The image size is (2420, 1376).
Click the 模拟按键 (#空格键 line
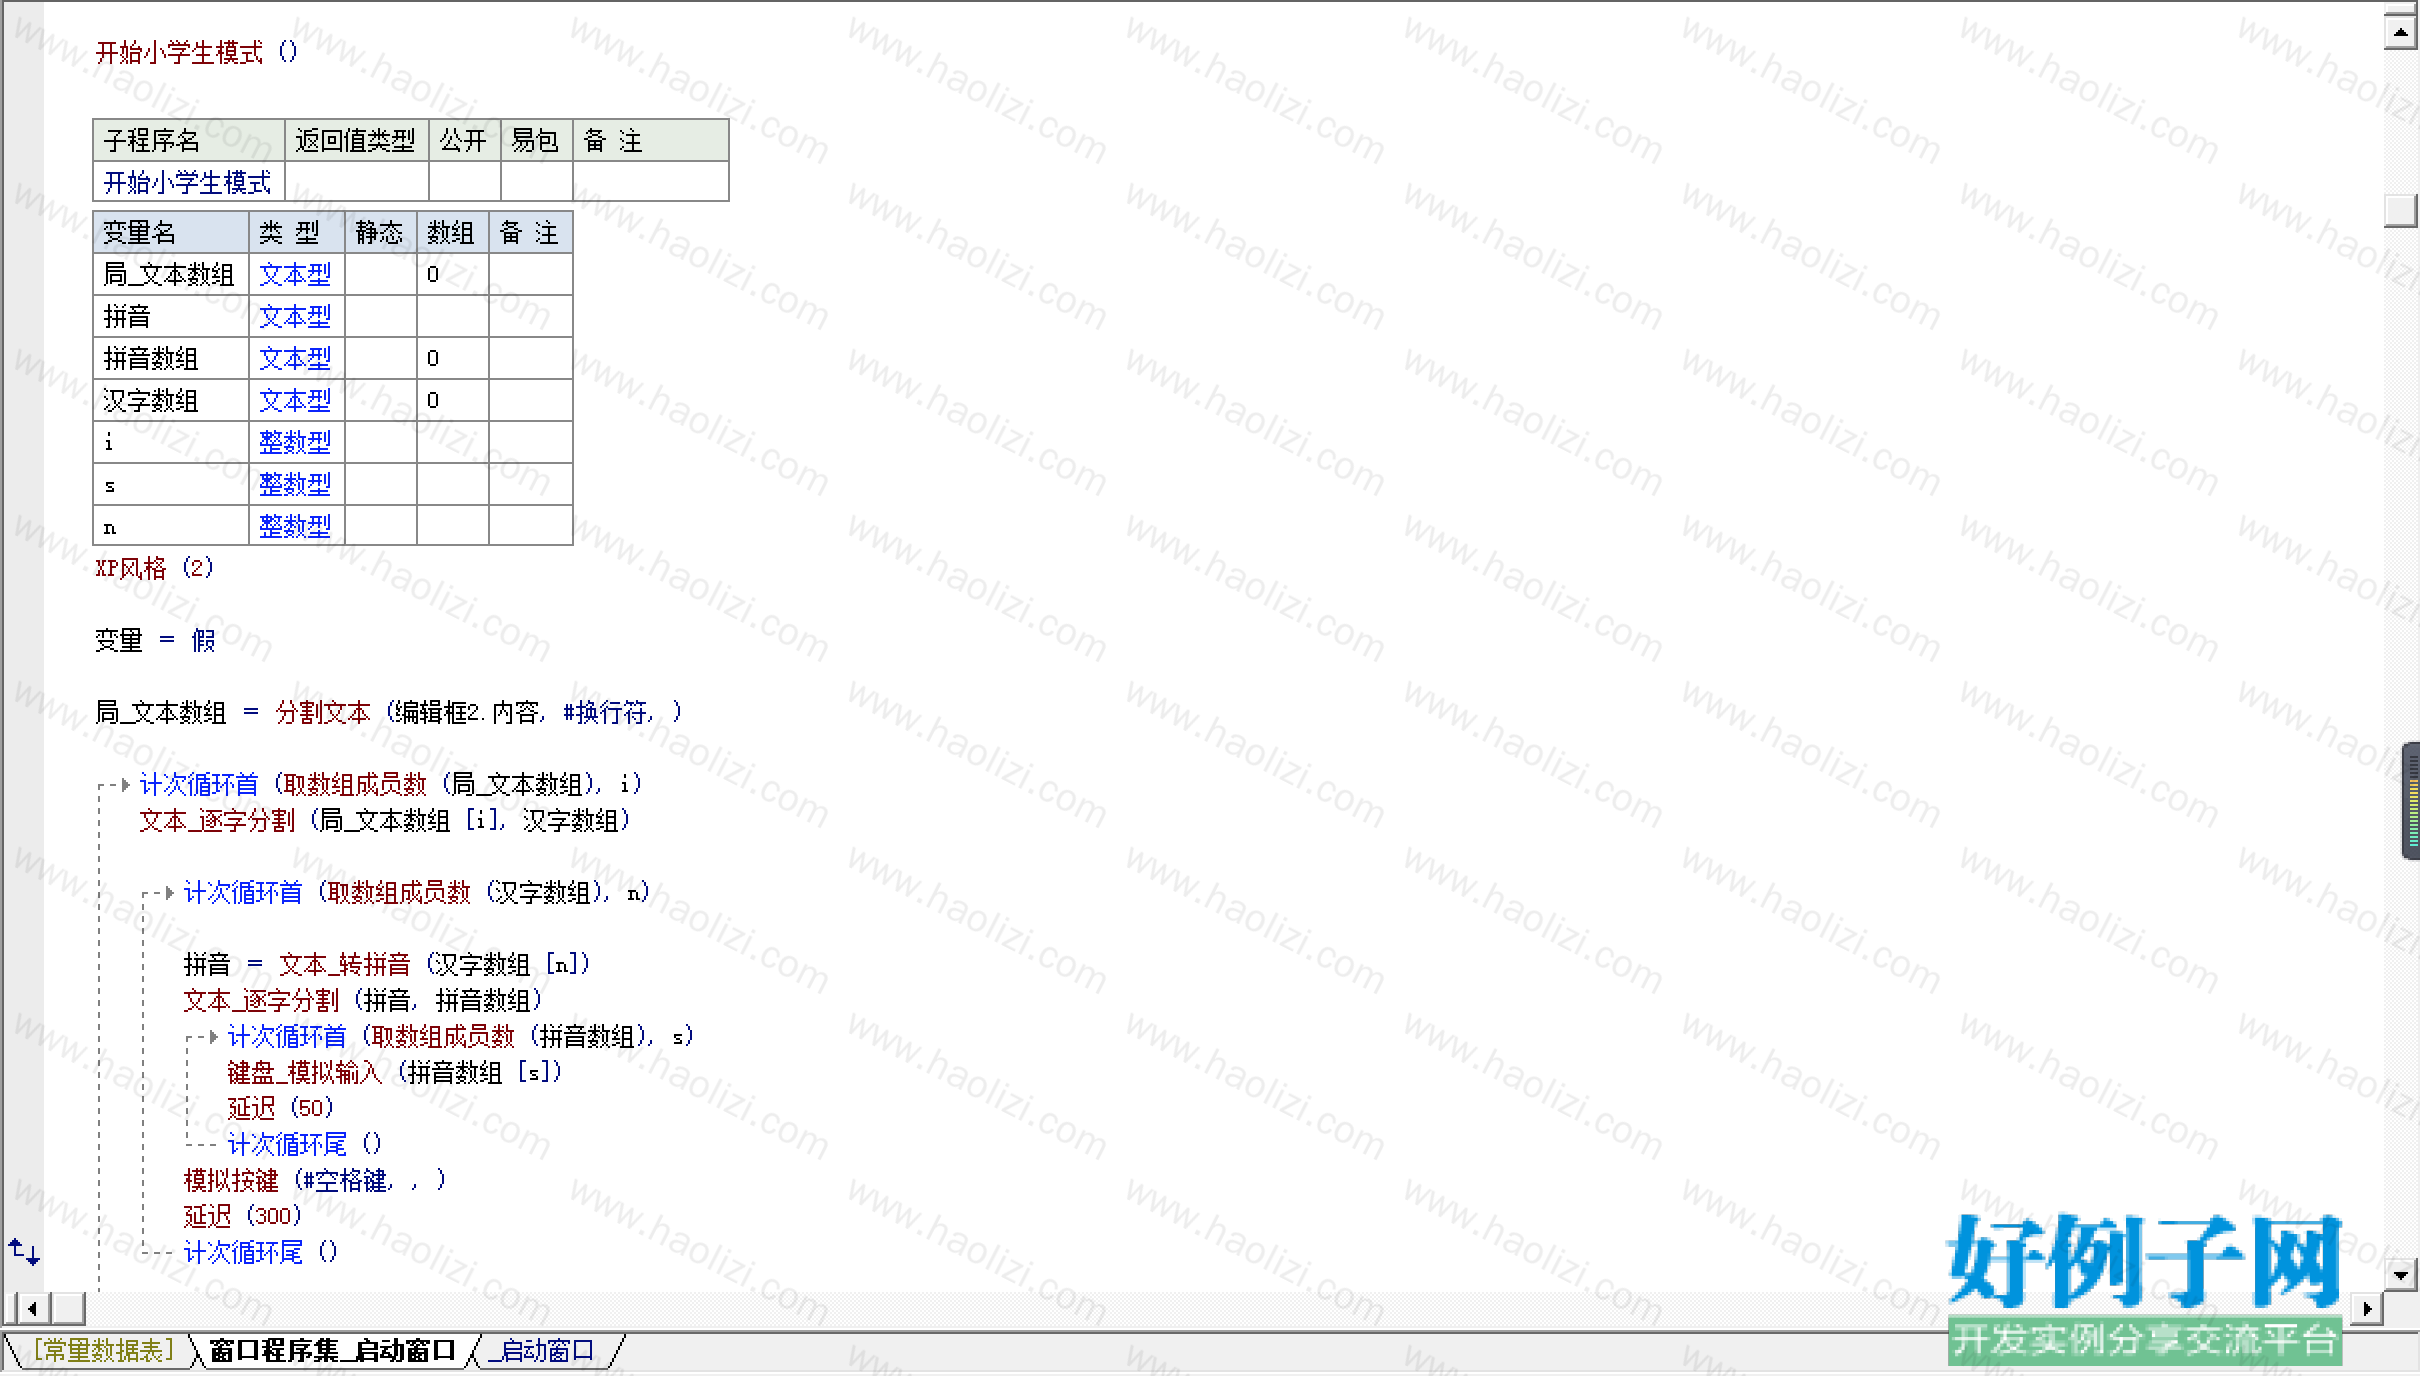pos(315,1181)
